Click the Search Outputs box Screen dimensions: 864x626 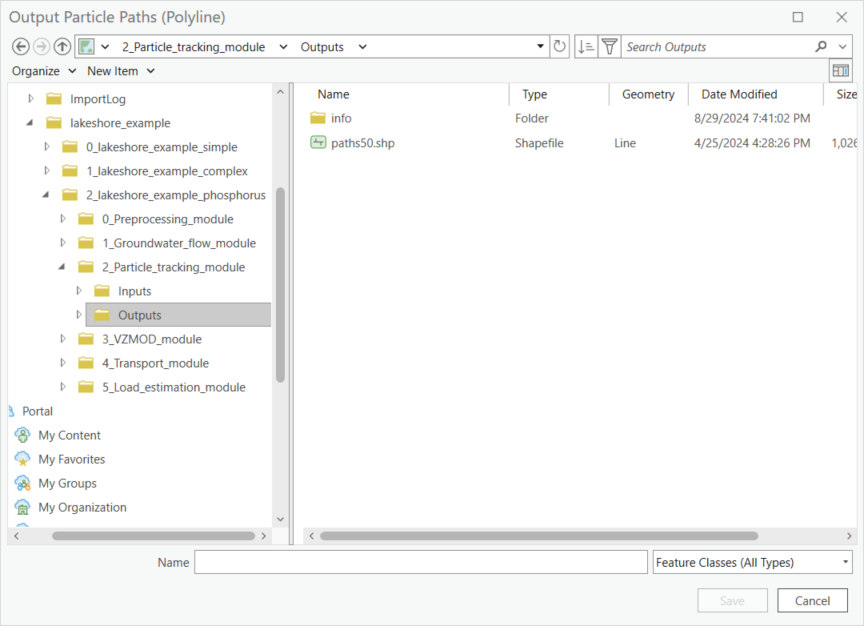(x=717, y=47)
